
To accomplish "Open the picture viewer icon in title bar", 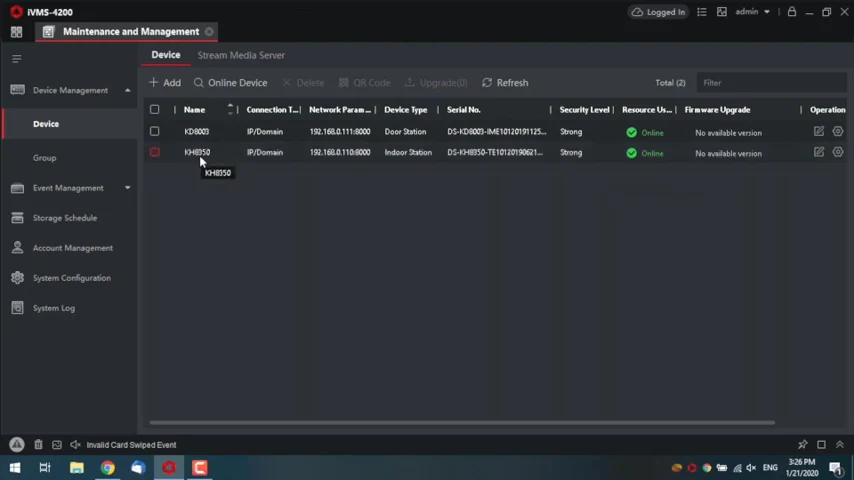I will 722,12.
